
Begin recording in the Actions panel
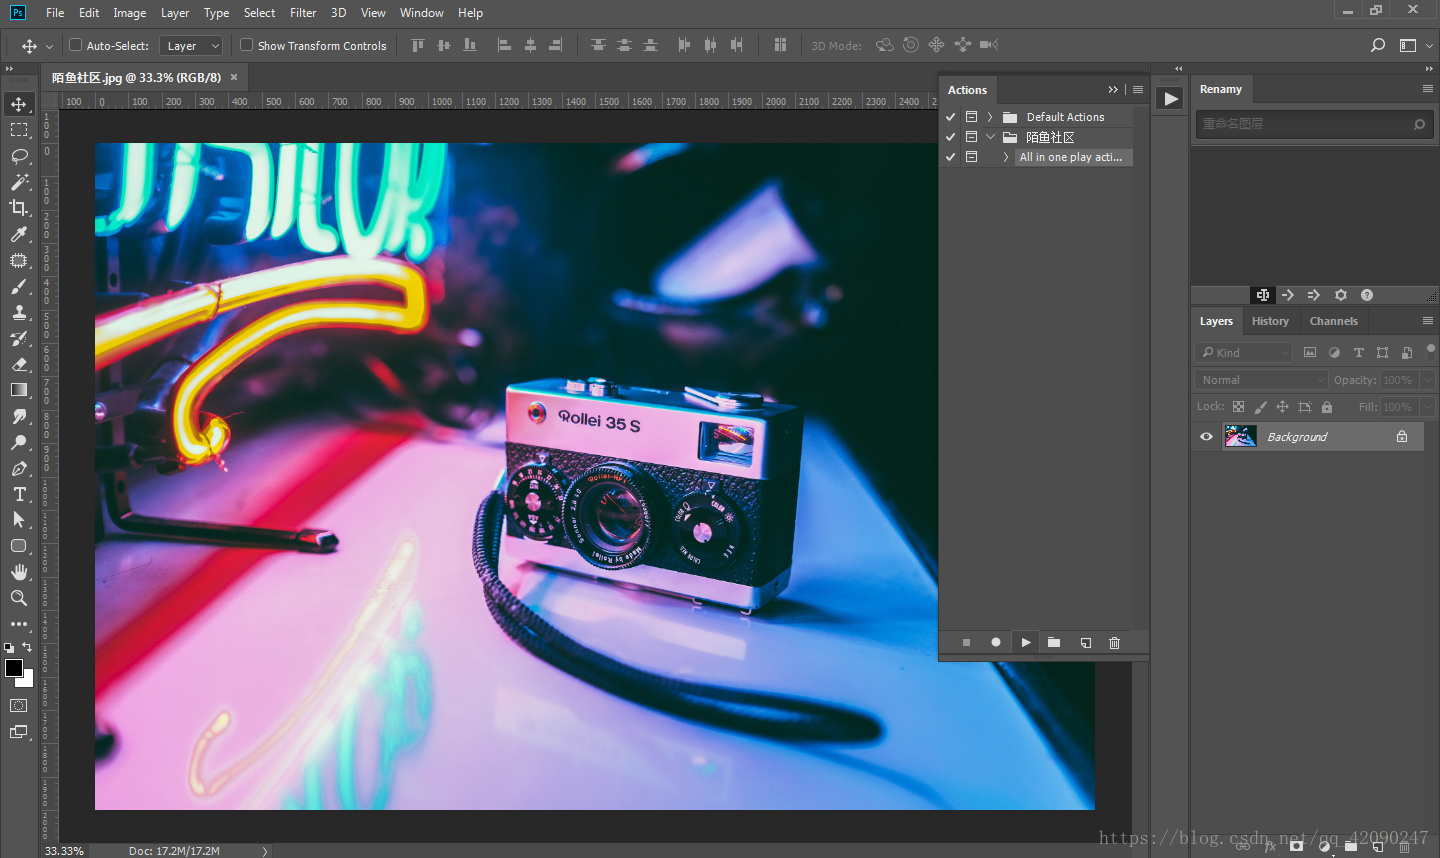point(996,643)
